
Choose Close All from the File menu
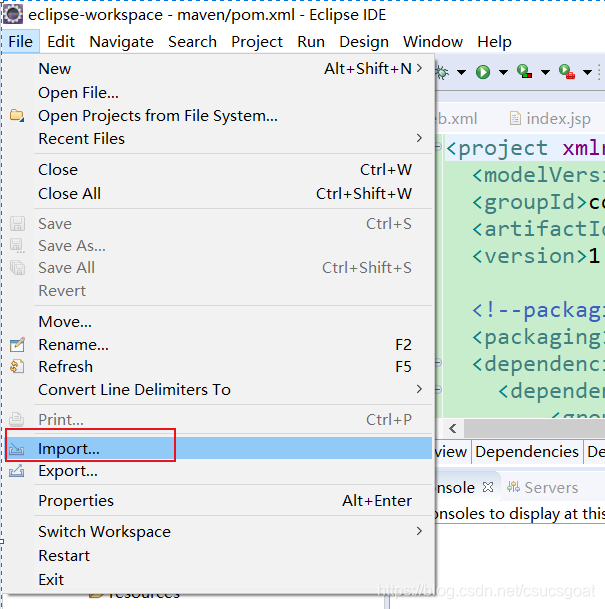(x=219, y=193)
